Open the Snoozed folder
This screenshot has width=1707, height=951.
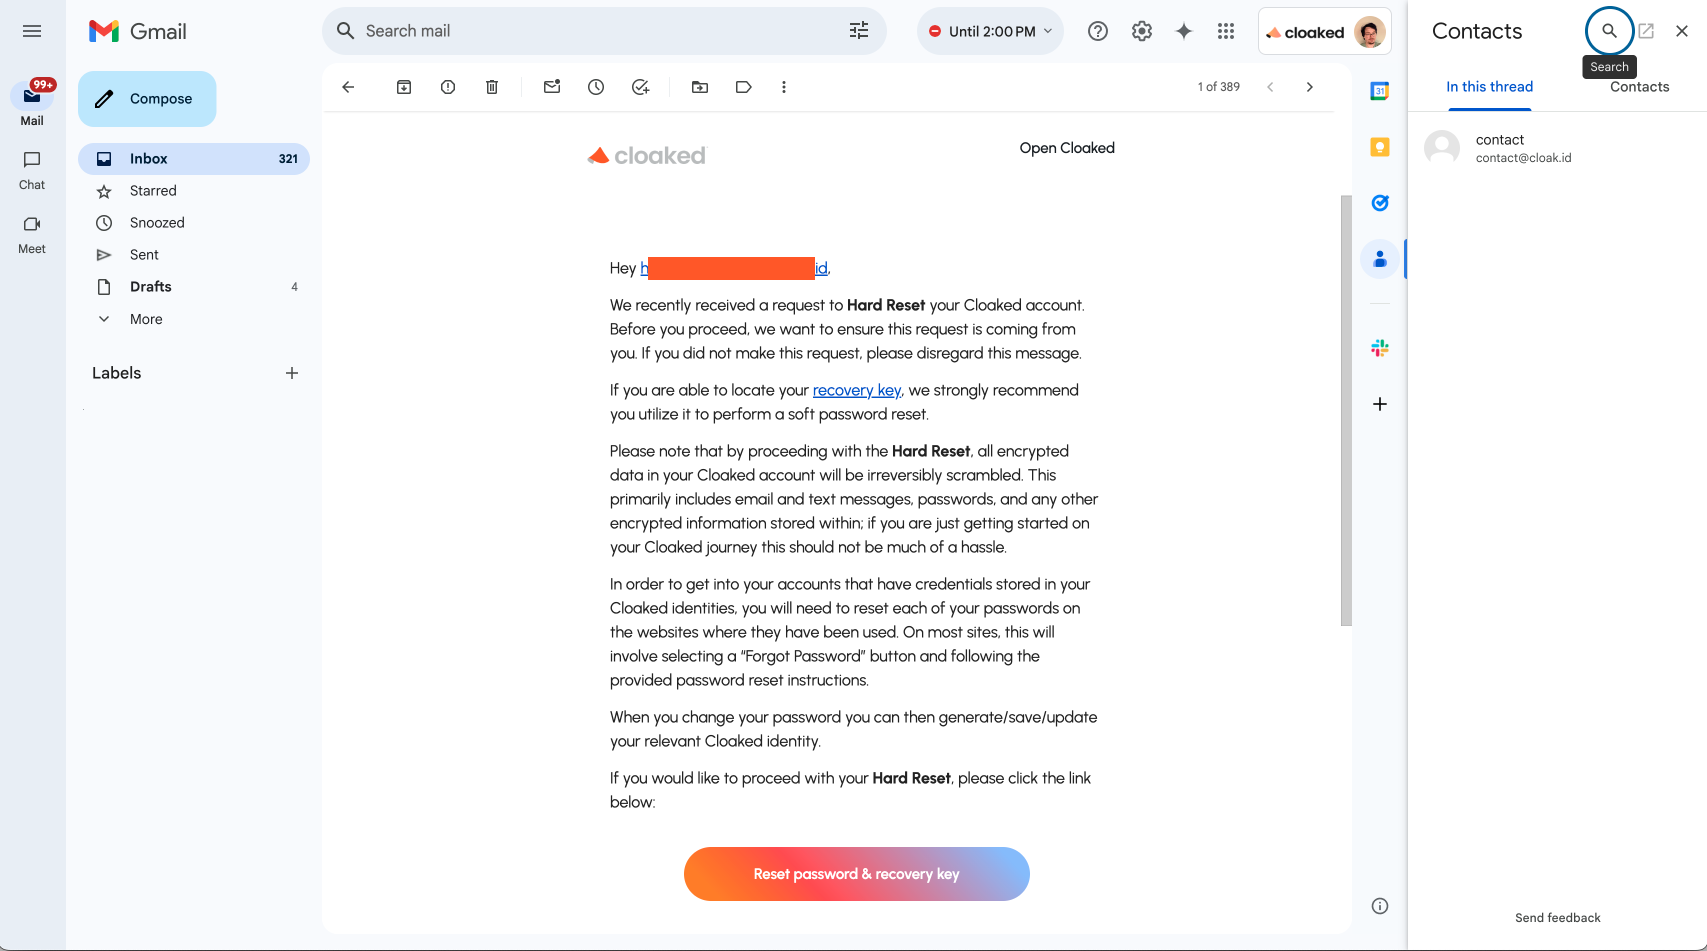click(x=194, y=223)
